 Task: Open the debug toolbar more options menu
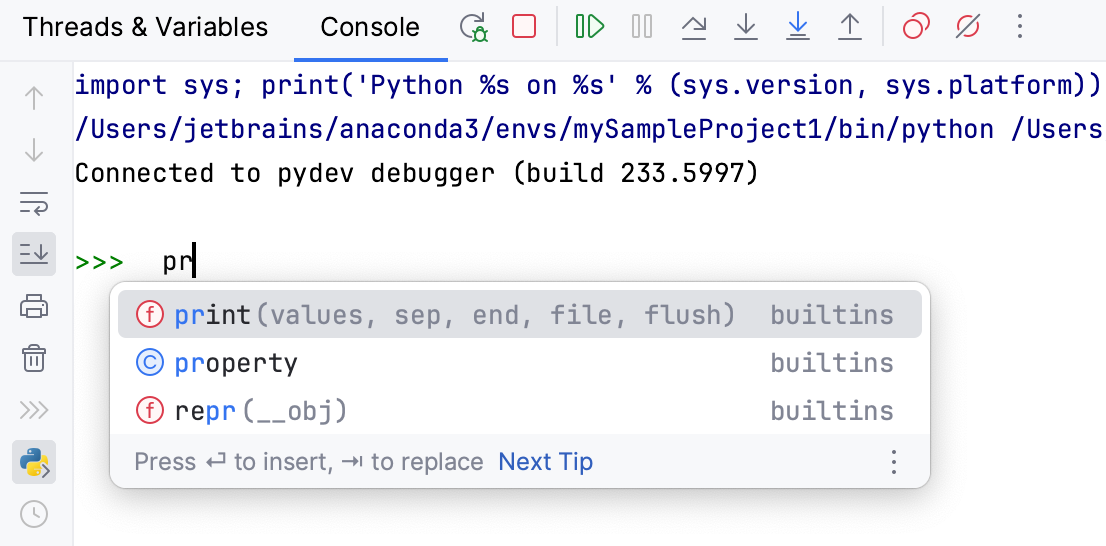(1019, 27)
